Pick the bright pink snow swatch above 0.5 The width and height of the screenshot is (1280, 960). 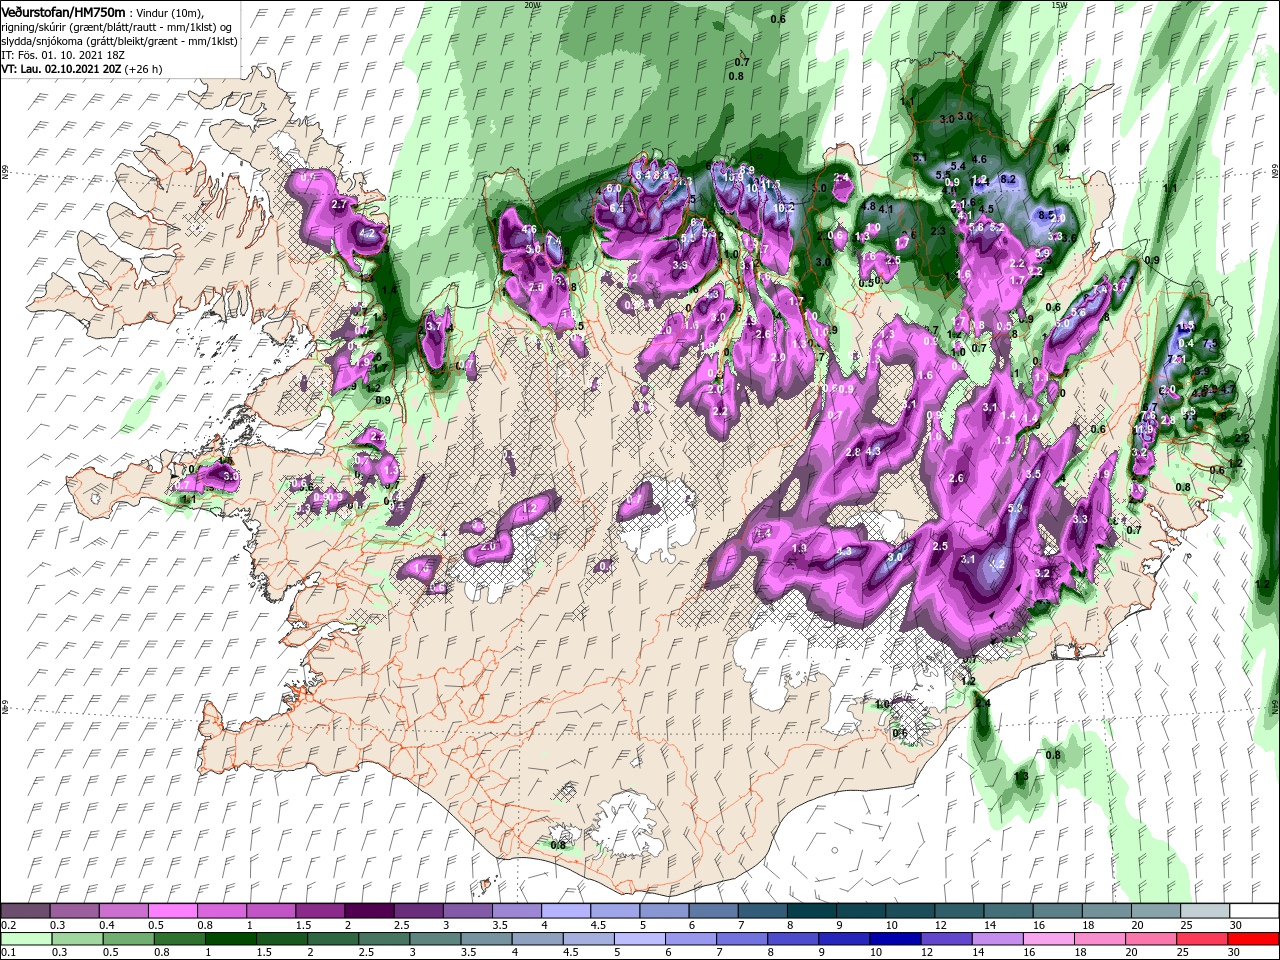pos(173,911)
